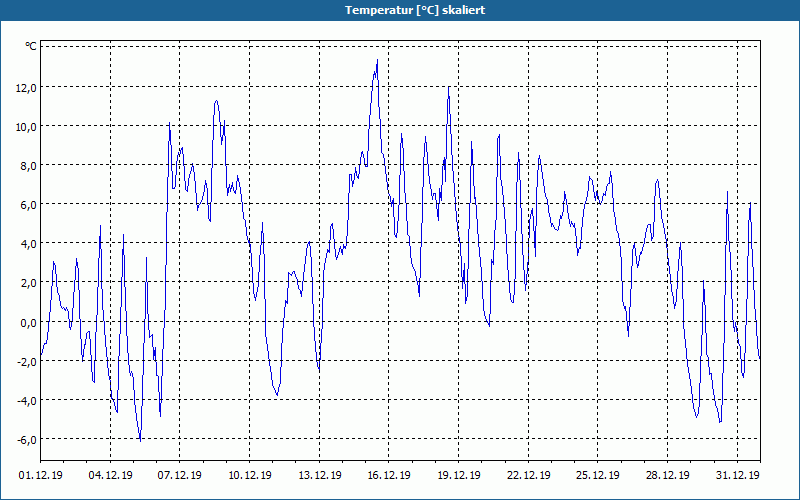Click the '2,0' y-axis label
The image size is (800, 500).
29,283
